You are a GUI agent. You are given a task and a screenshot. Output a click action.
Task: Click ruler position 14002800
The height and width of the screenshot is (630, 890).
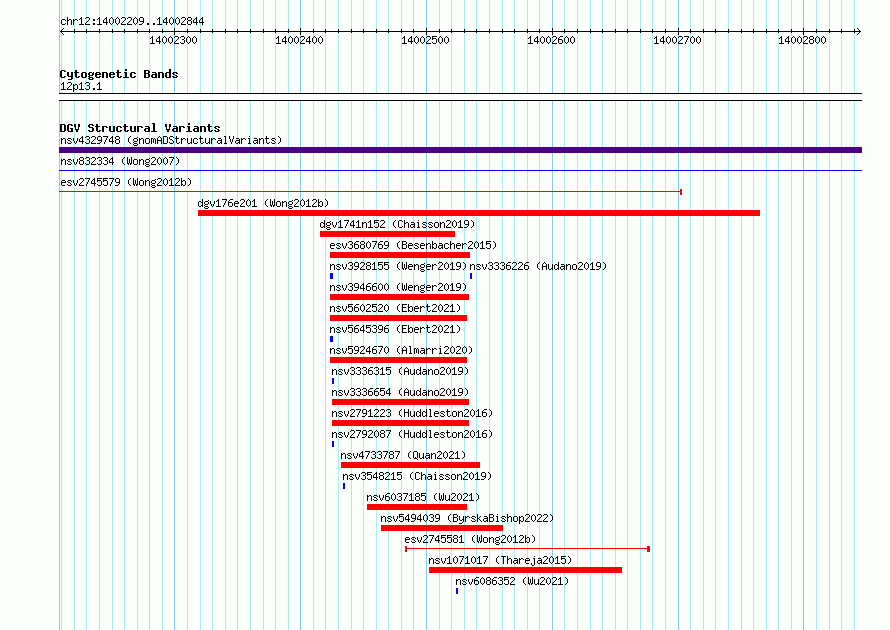[802, 40]
